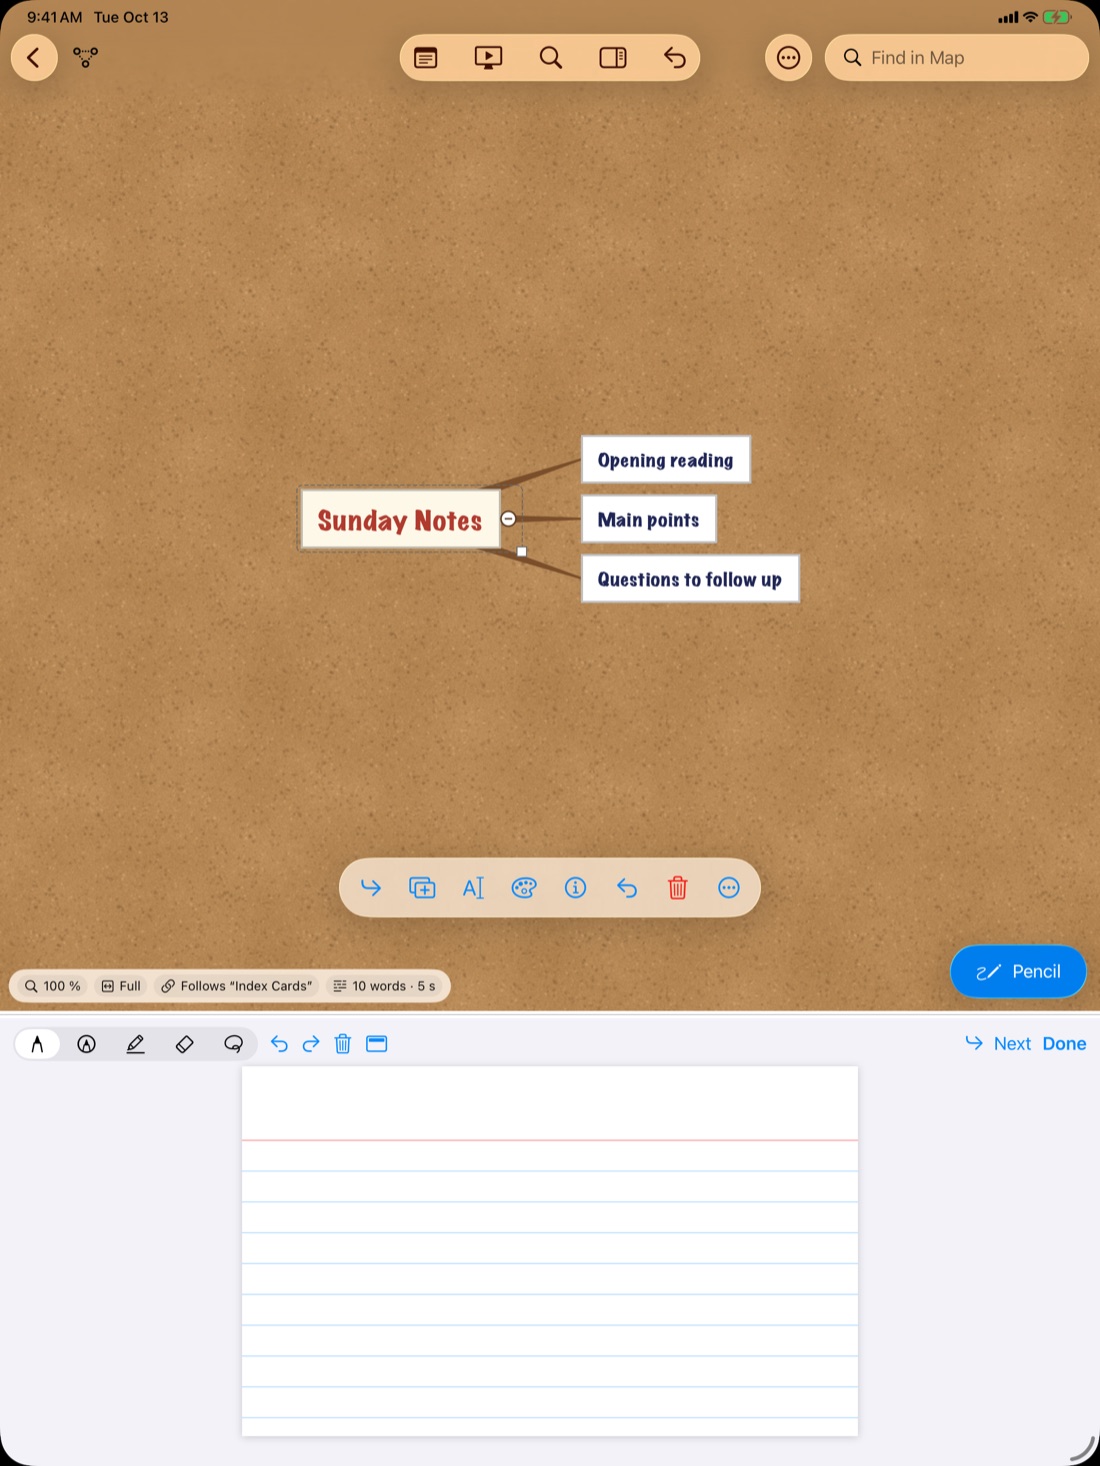Open the color palette in the floating toolbar
This screenshot has height=1466, width=1100.
click(x=524, y=888)
